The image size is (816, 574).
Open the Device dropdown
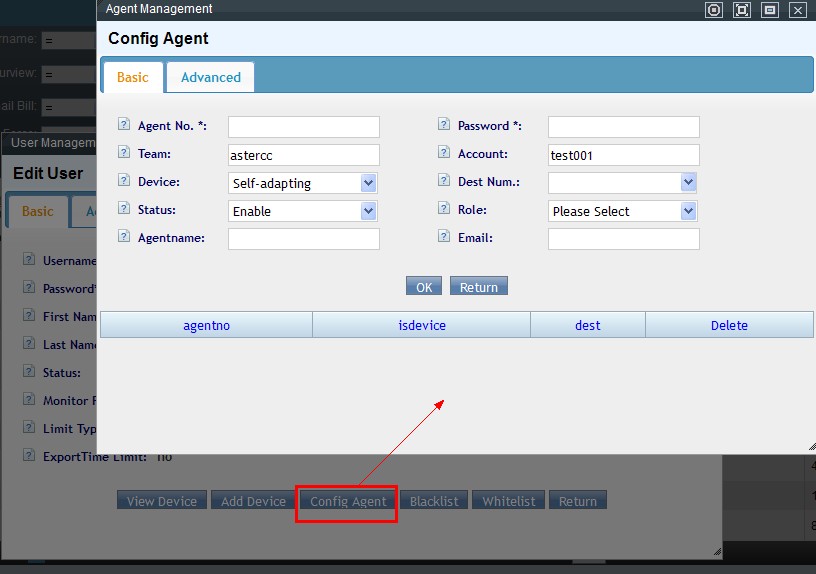point(368,183)
